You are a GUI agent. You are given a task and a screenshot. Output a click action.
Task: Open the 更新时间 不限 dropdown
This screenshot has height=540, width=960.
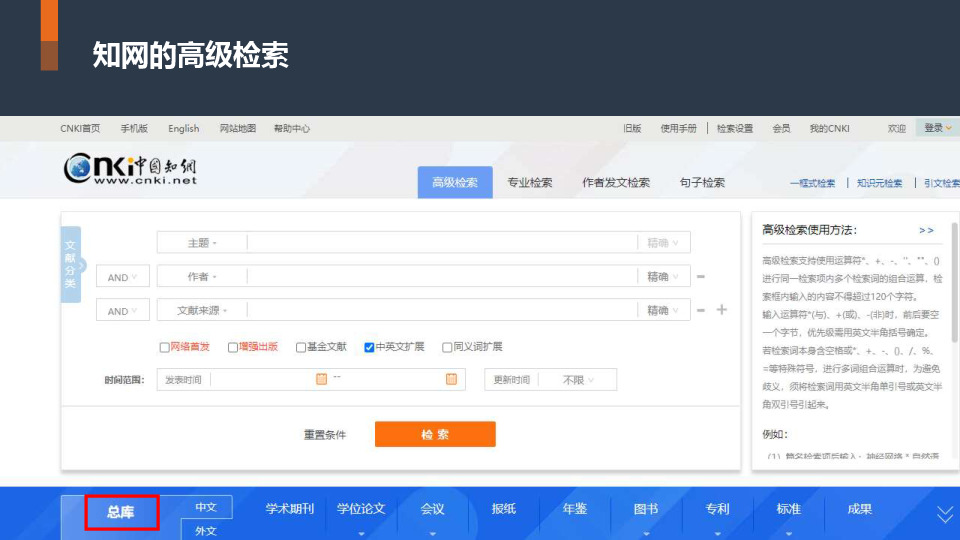(x=577, y=380)
